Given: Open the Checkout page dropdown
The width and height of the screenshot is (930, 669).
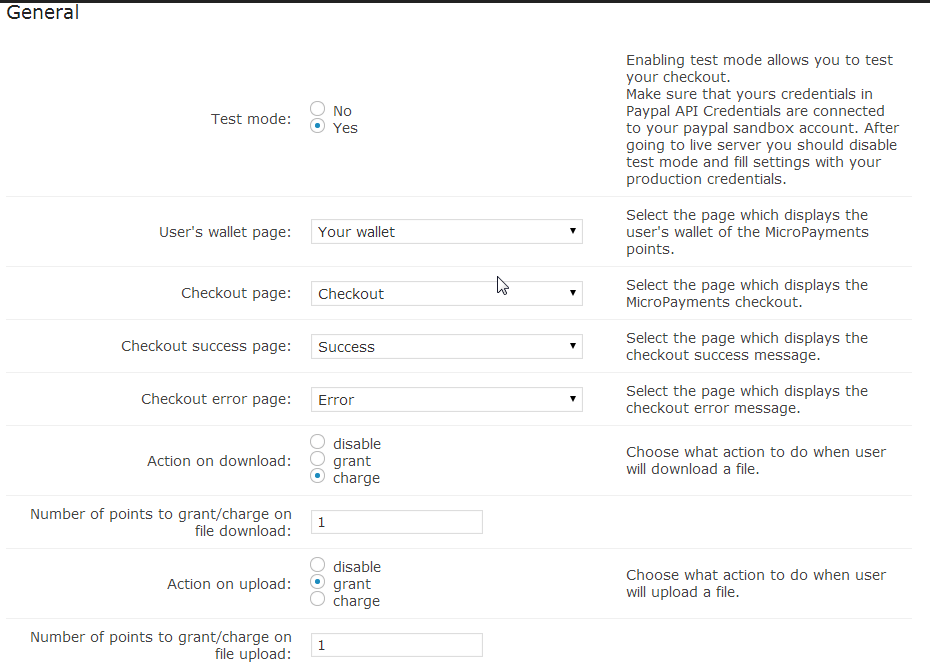Looking at the screenshot, I should coord(446,294).
